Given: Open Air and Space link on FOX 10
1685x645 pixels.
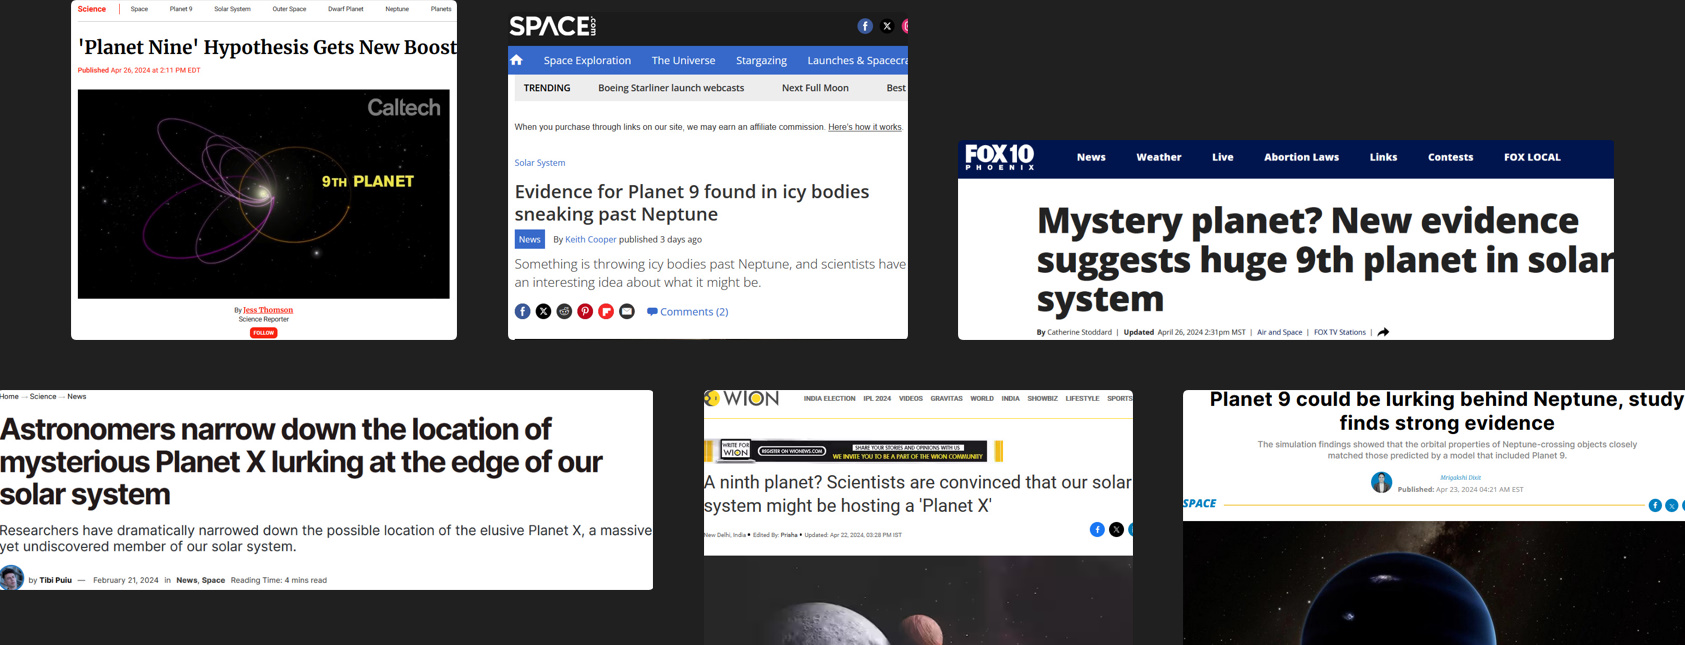Looking at the screenshot, I should (1279, 332).
